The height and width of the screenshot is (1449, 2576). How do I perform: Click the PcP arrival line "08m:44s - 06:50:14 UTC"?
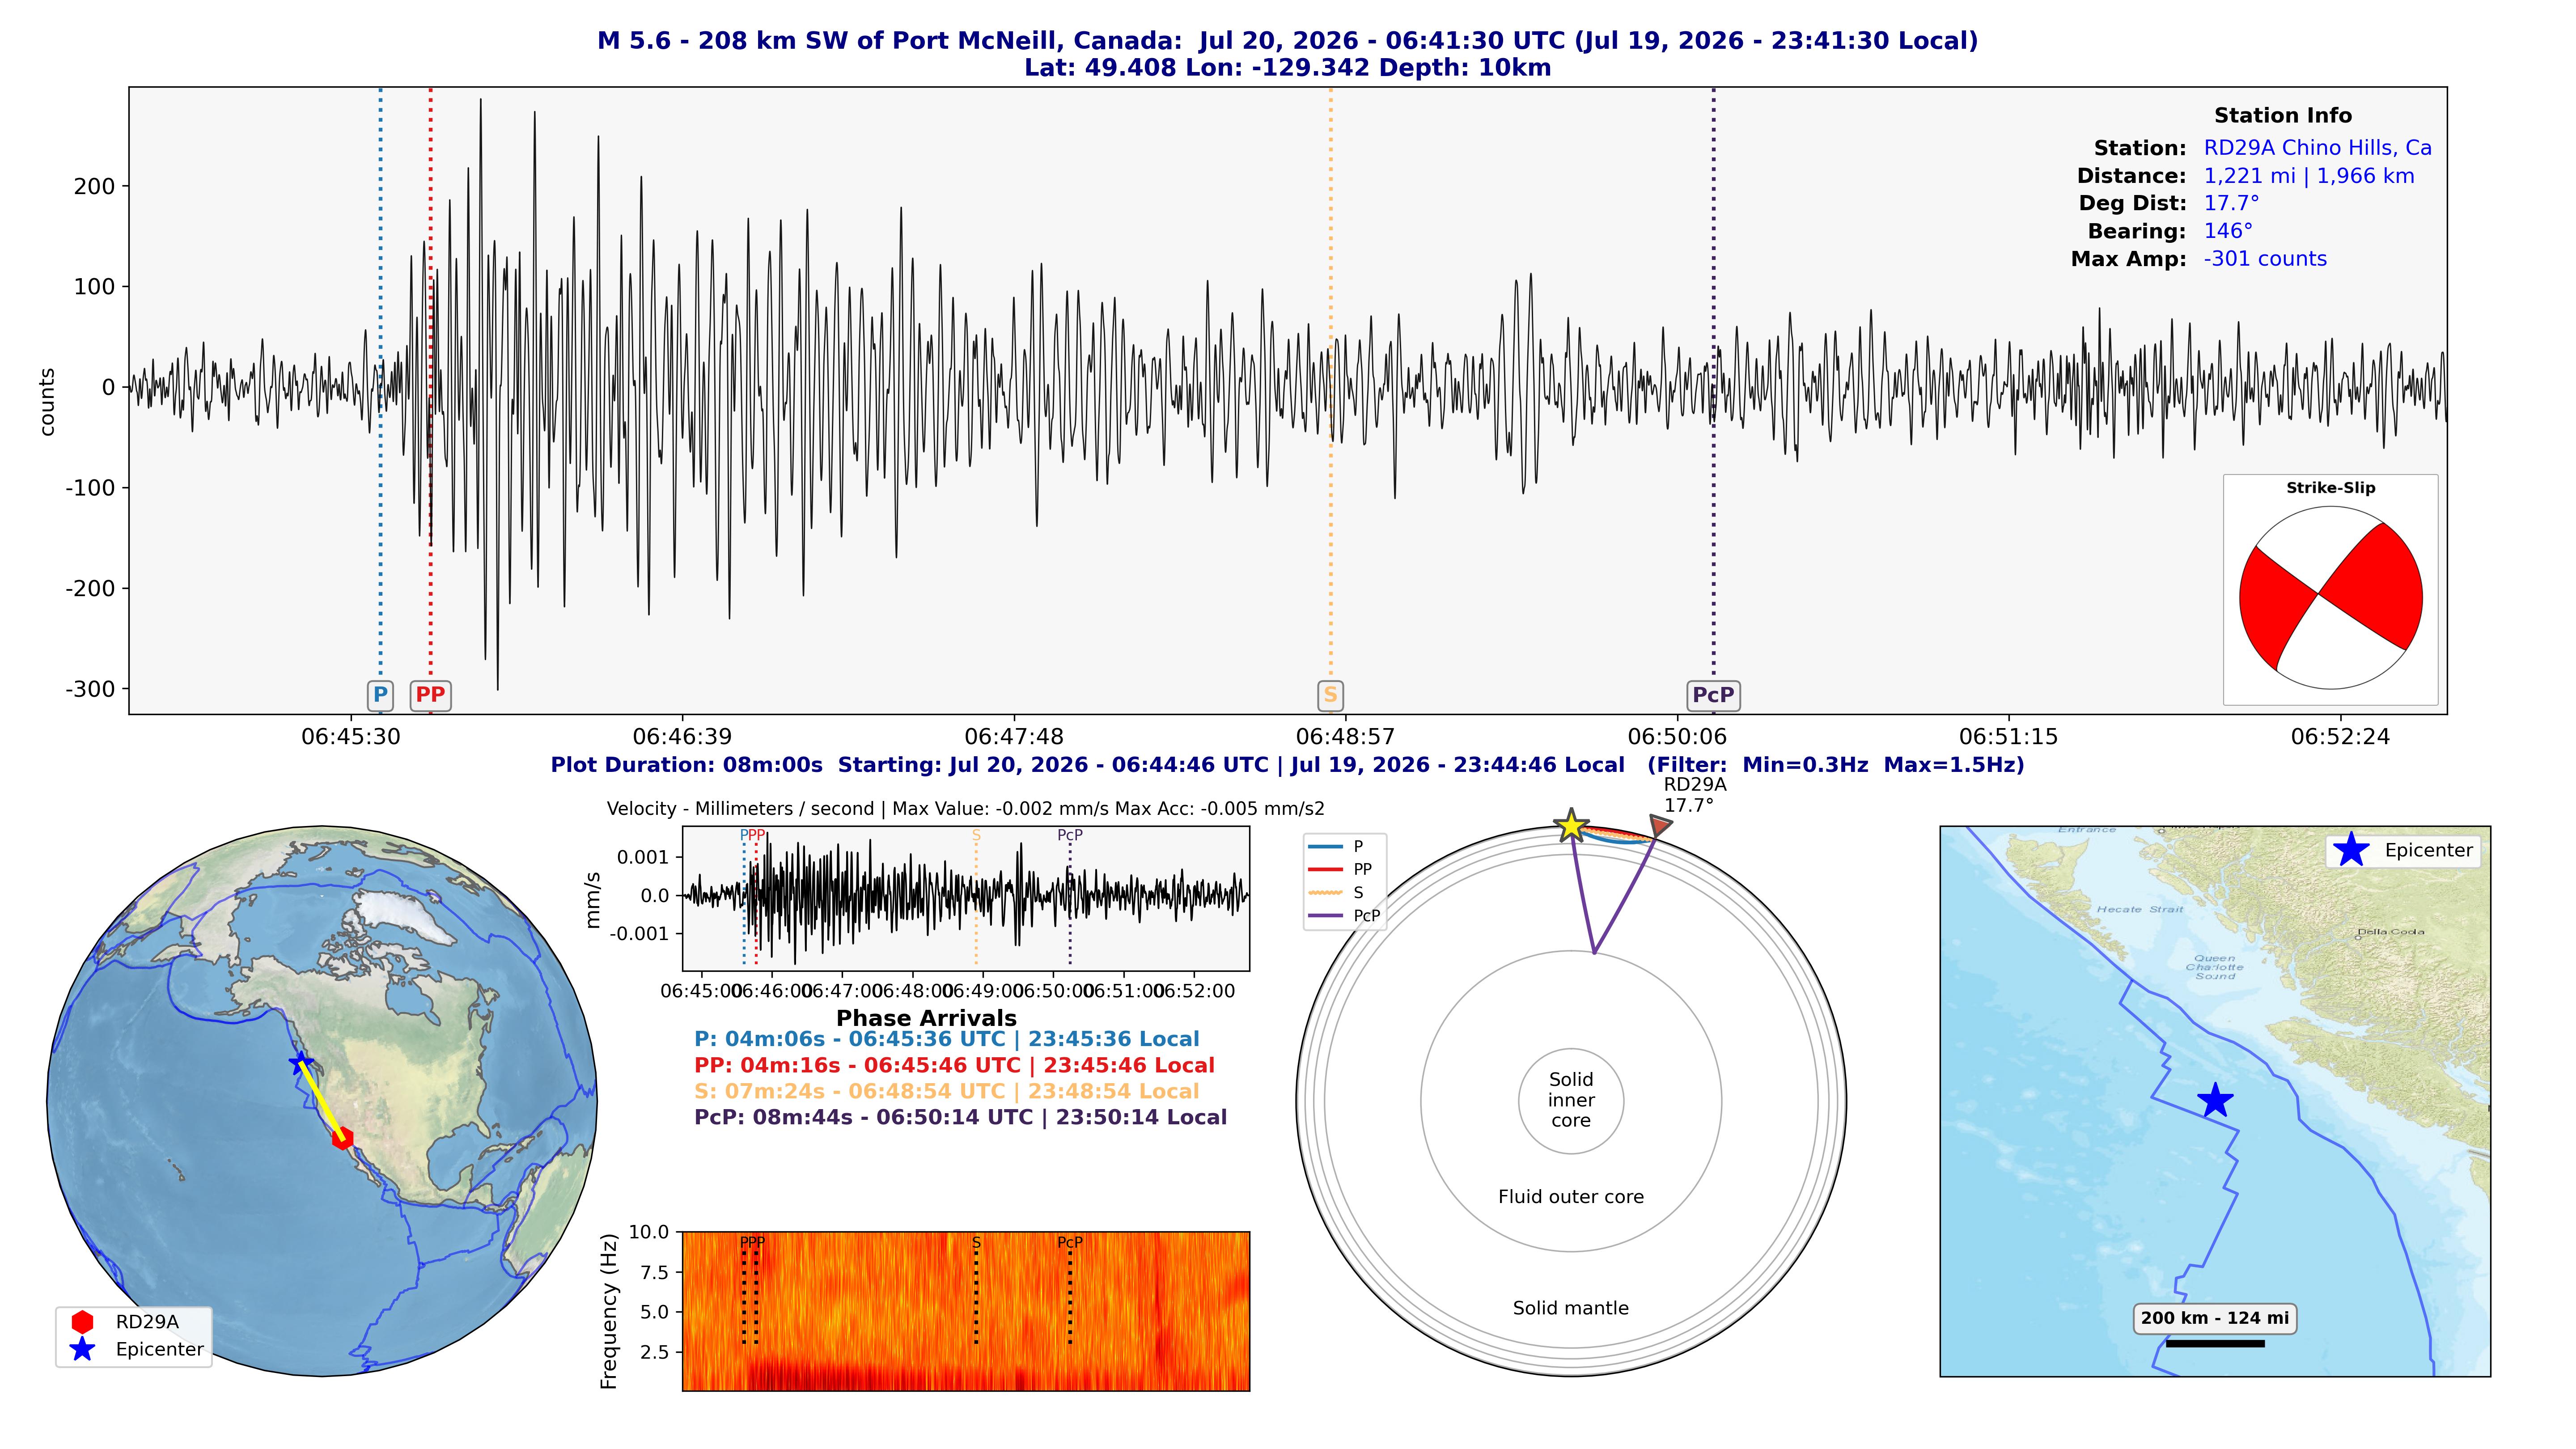(x=961, y=1117)
